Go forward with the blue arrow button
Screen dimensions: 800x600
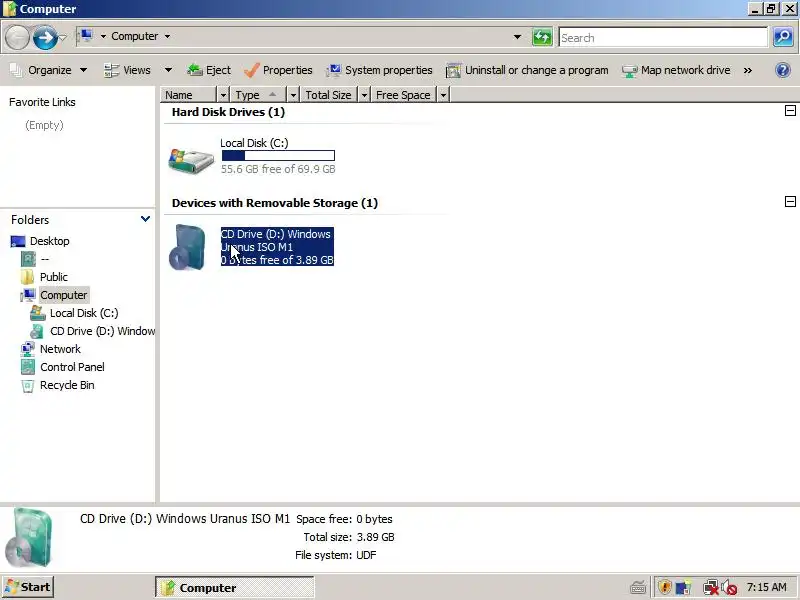[x=45, y=37]
